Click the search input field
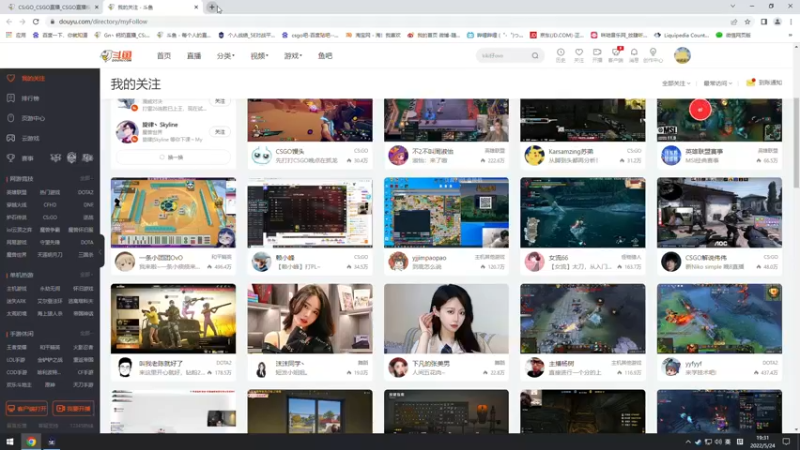The width and height of the screenshot is (800, 450). [505, 56]
